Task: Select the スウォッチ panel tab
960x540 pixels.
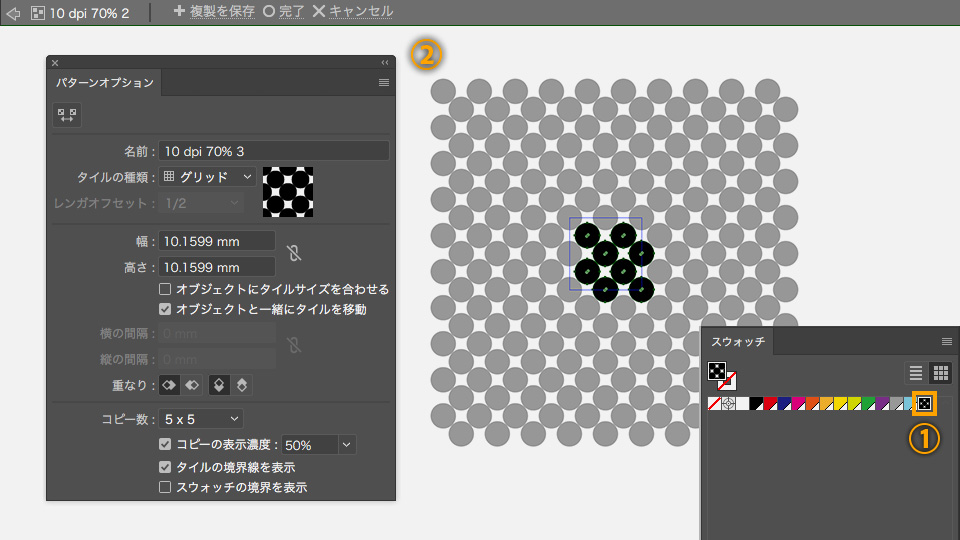Action: pos(738,342)
